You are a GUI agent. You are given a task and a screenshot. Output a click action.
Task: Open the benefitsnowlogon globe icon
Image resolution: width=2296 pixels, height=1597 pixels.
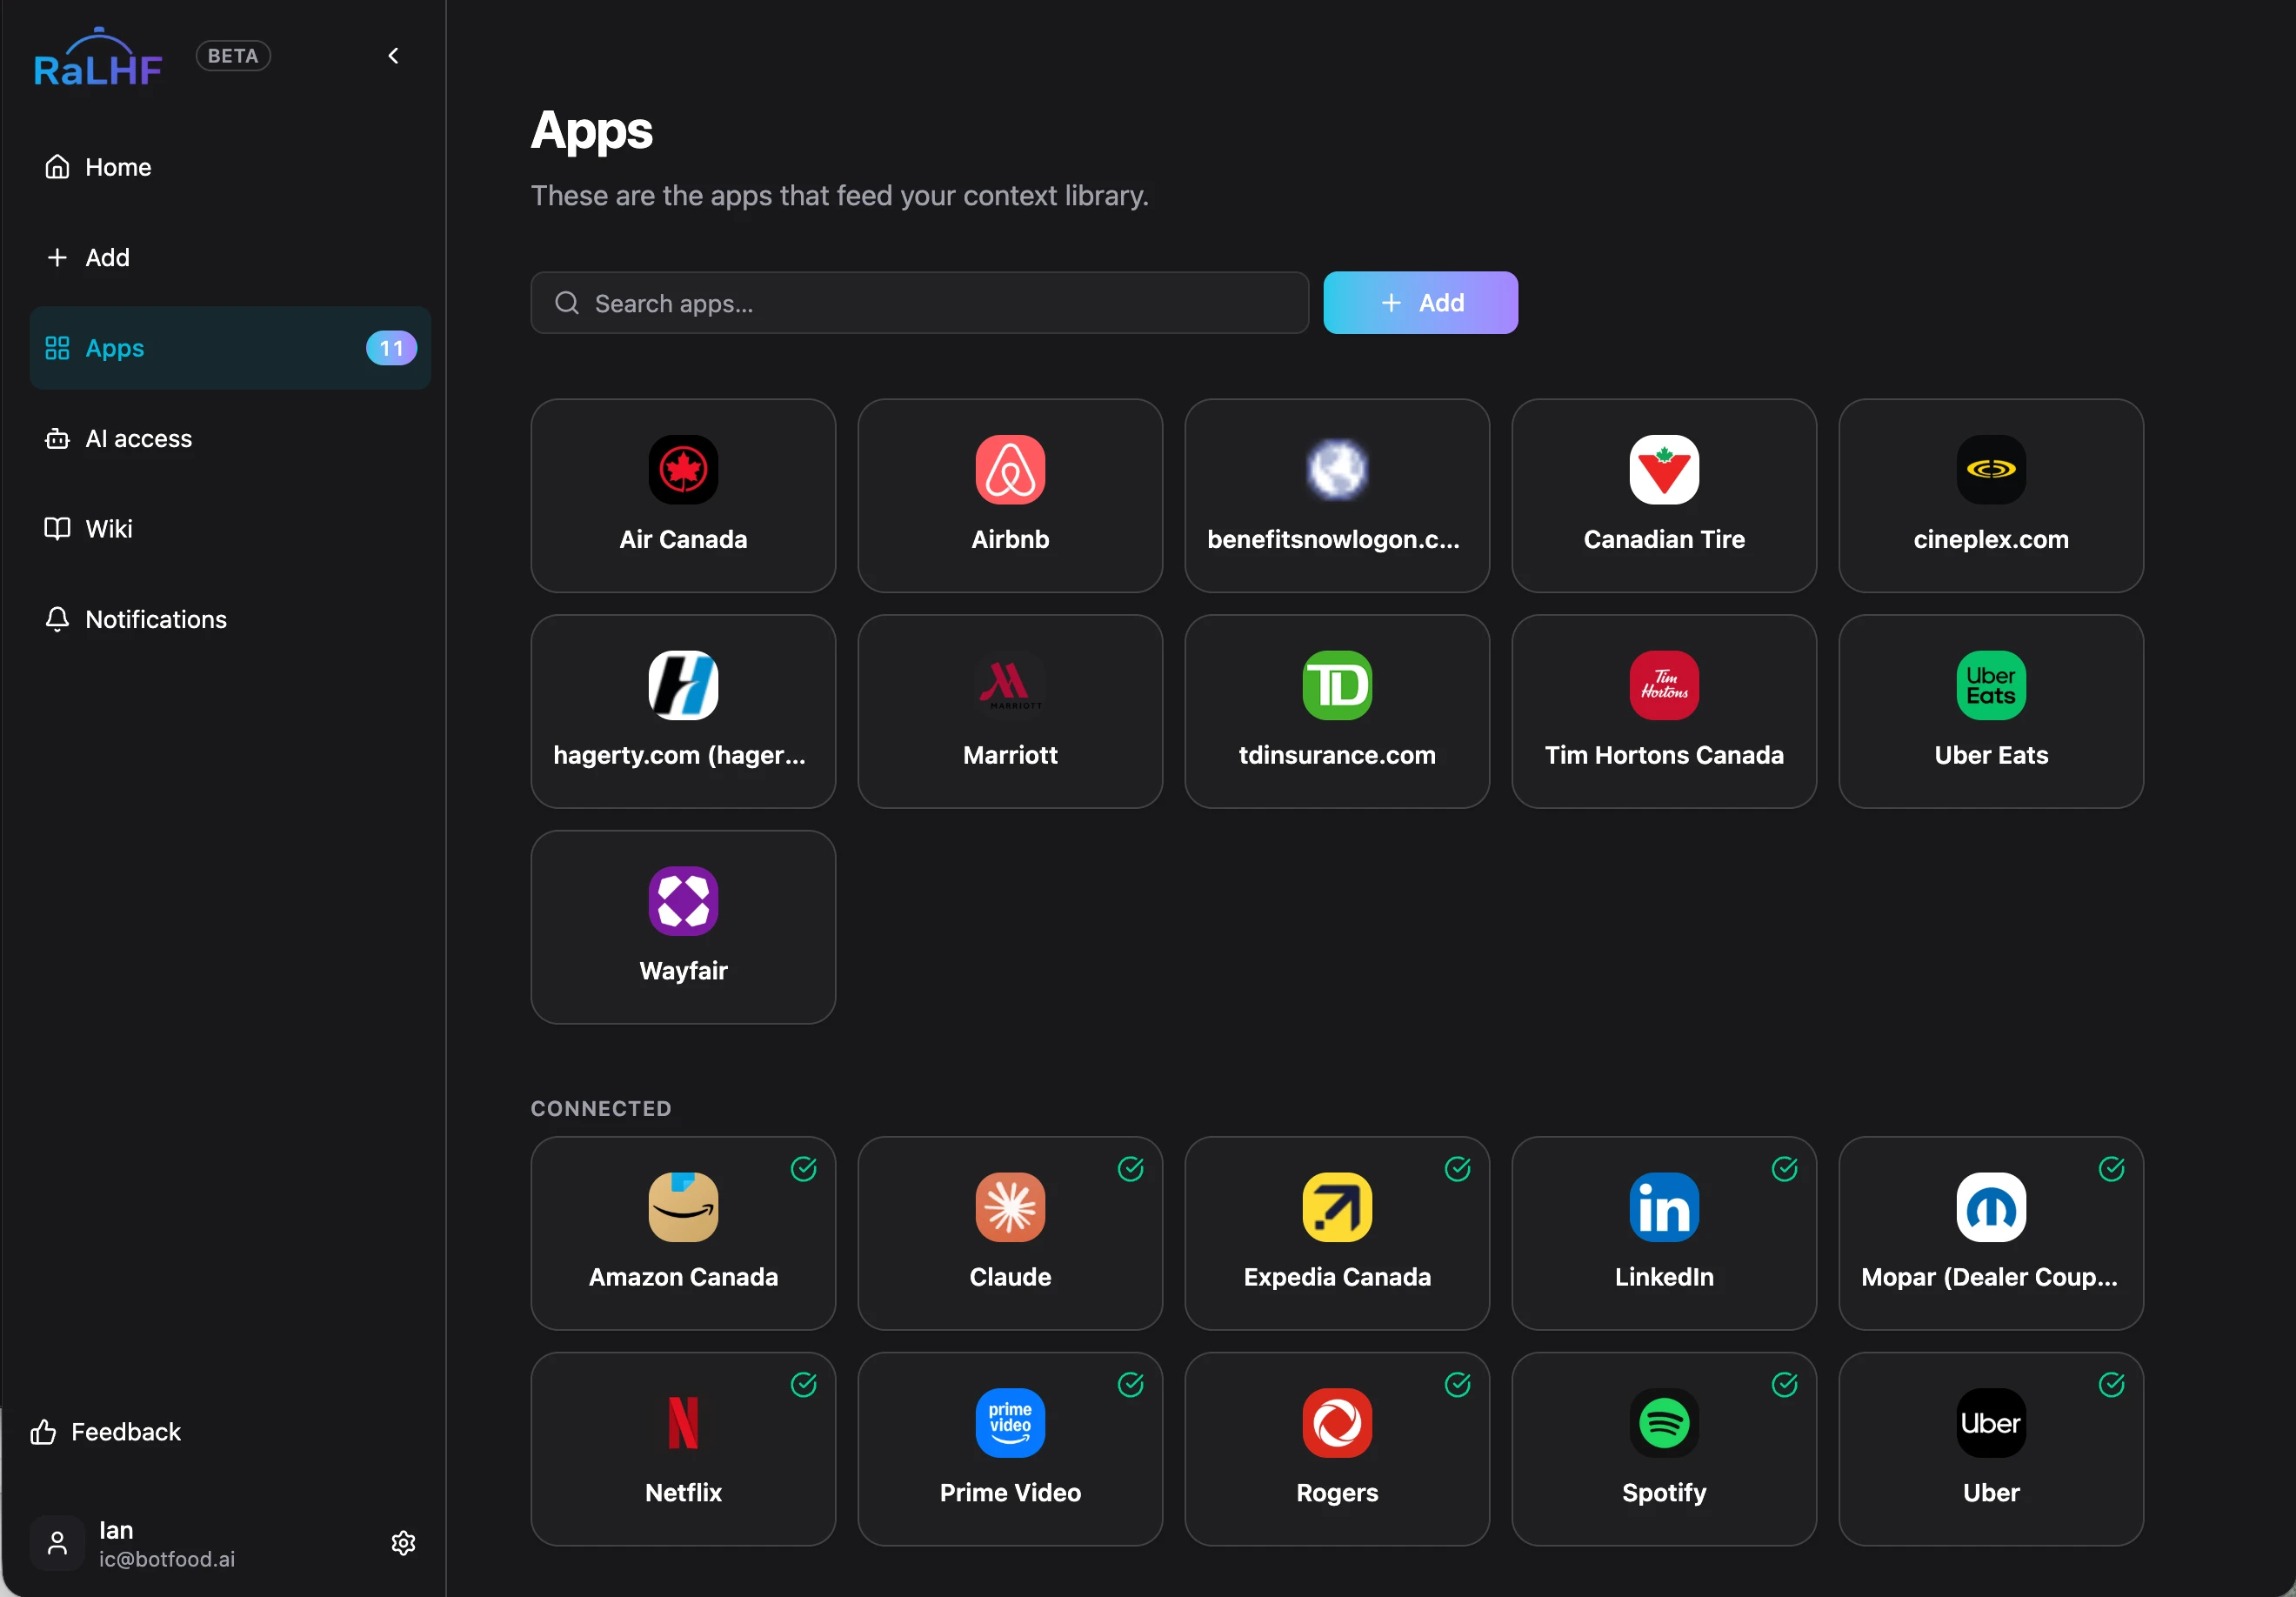[1337, 470]
